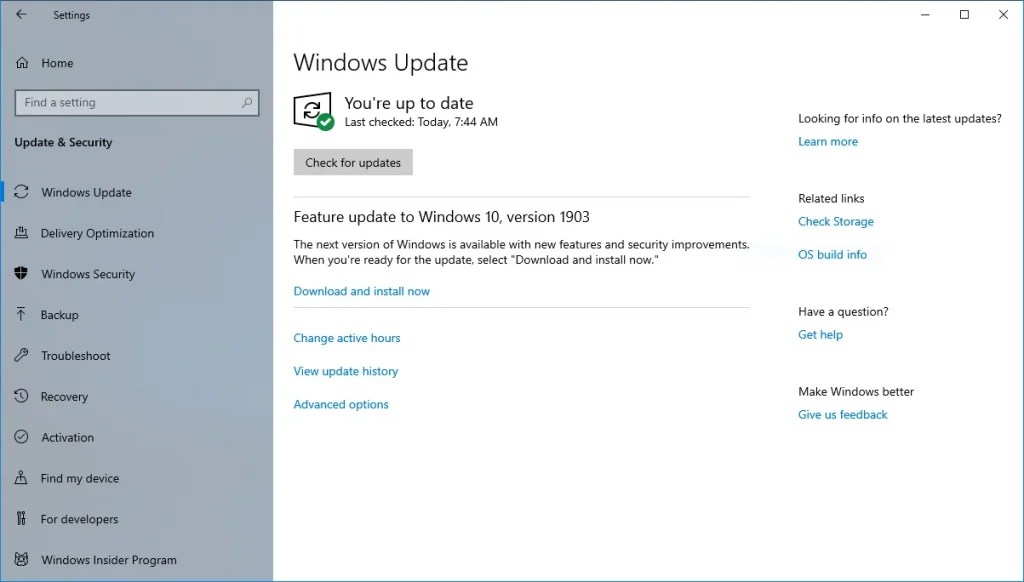
Task: Open the Troubleshoot wrench icon
Action: pyautogui.click(x=21, y=356)
